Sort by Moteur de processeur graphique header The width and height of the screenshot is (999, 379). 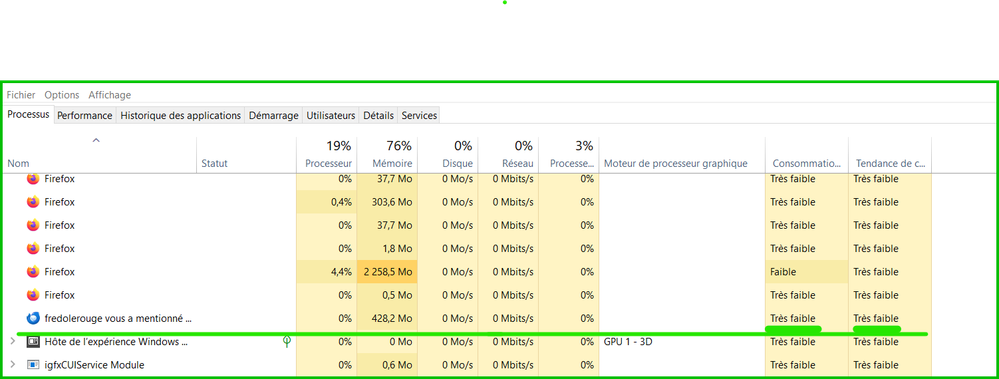pyautogui.click(x=682, y=155)
